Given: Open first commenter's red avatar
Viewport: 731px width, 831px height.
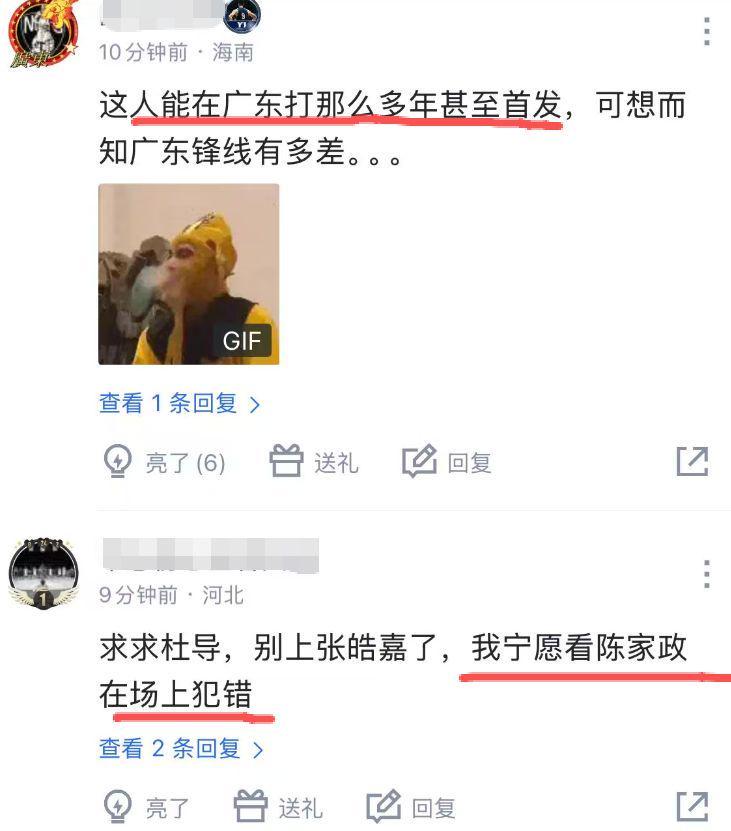Looking at the screenshot, I should click(x=43, y=33).
